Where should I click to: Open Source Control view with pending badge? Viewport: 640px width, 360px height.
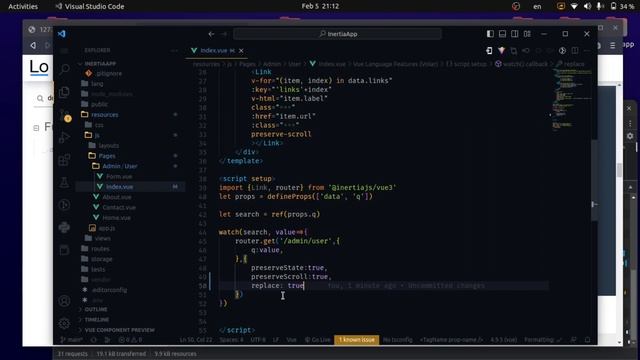point(64,115)
